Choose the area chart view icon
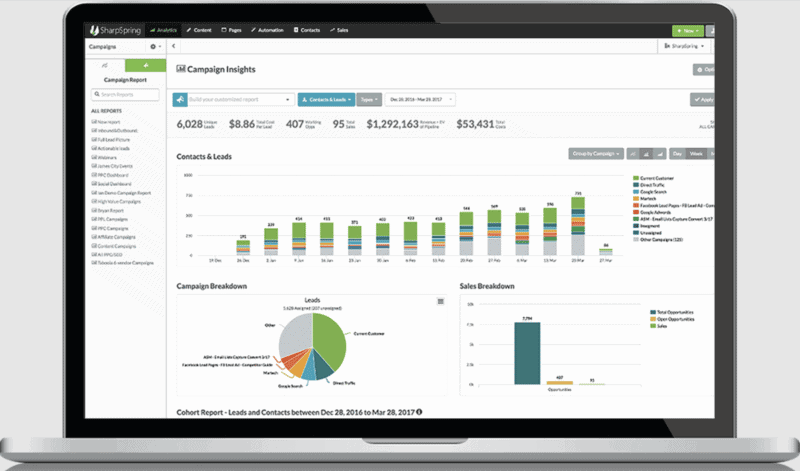The image size is (800, 471). pos(660,154)
